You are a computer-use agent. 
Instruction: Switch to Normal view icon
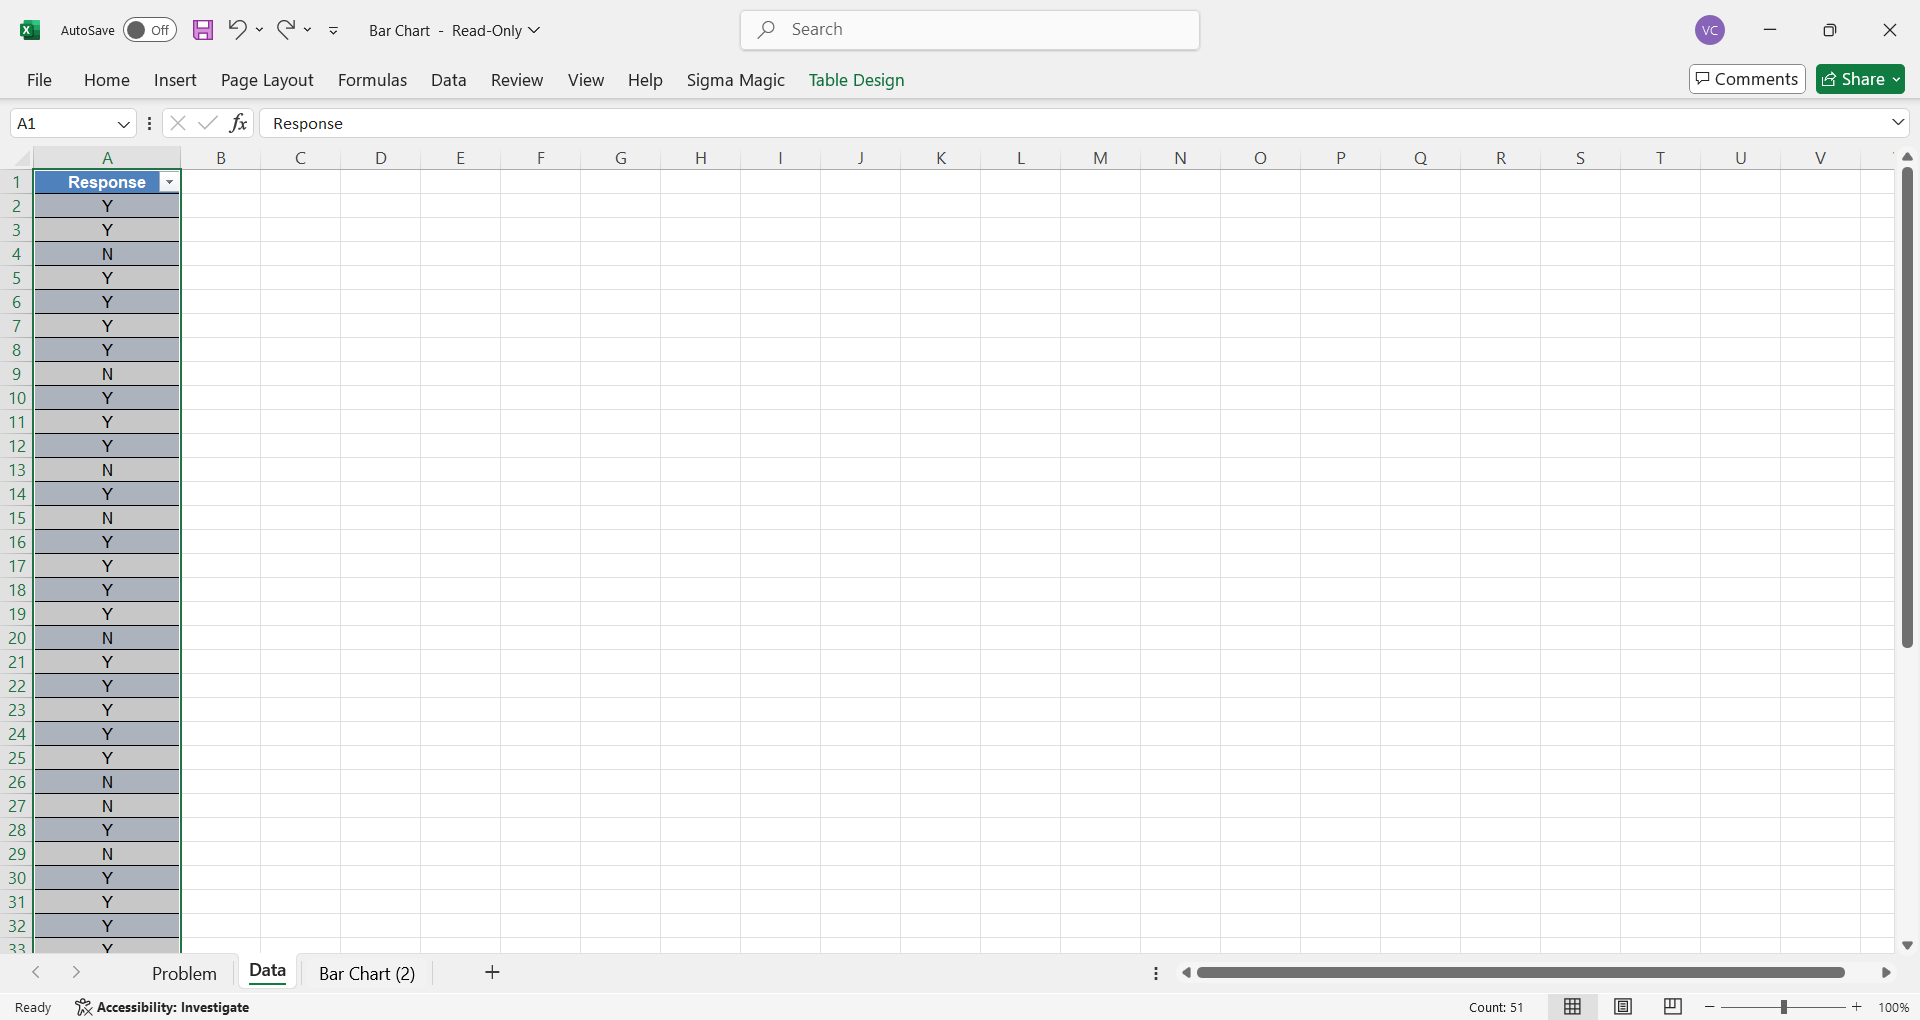click(1573, 1007)
